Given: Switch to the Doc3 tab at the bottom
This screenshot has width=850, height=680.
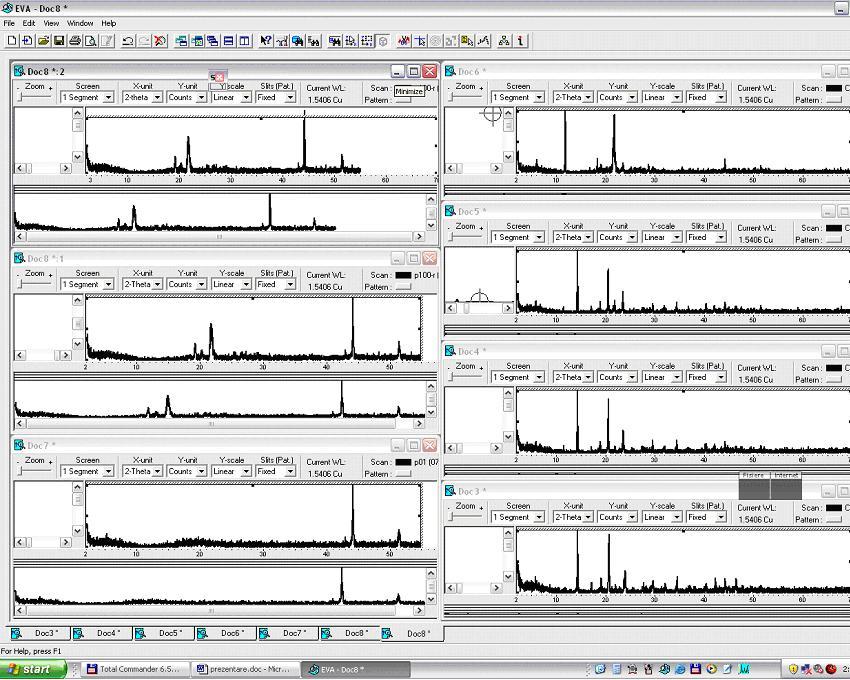Looking at the screenshot, I should 41,633.
